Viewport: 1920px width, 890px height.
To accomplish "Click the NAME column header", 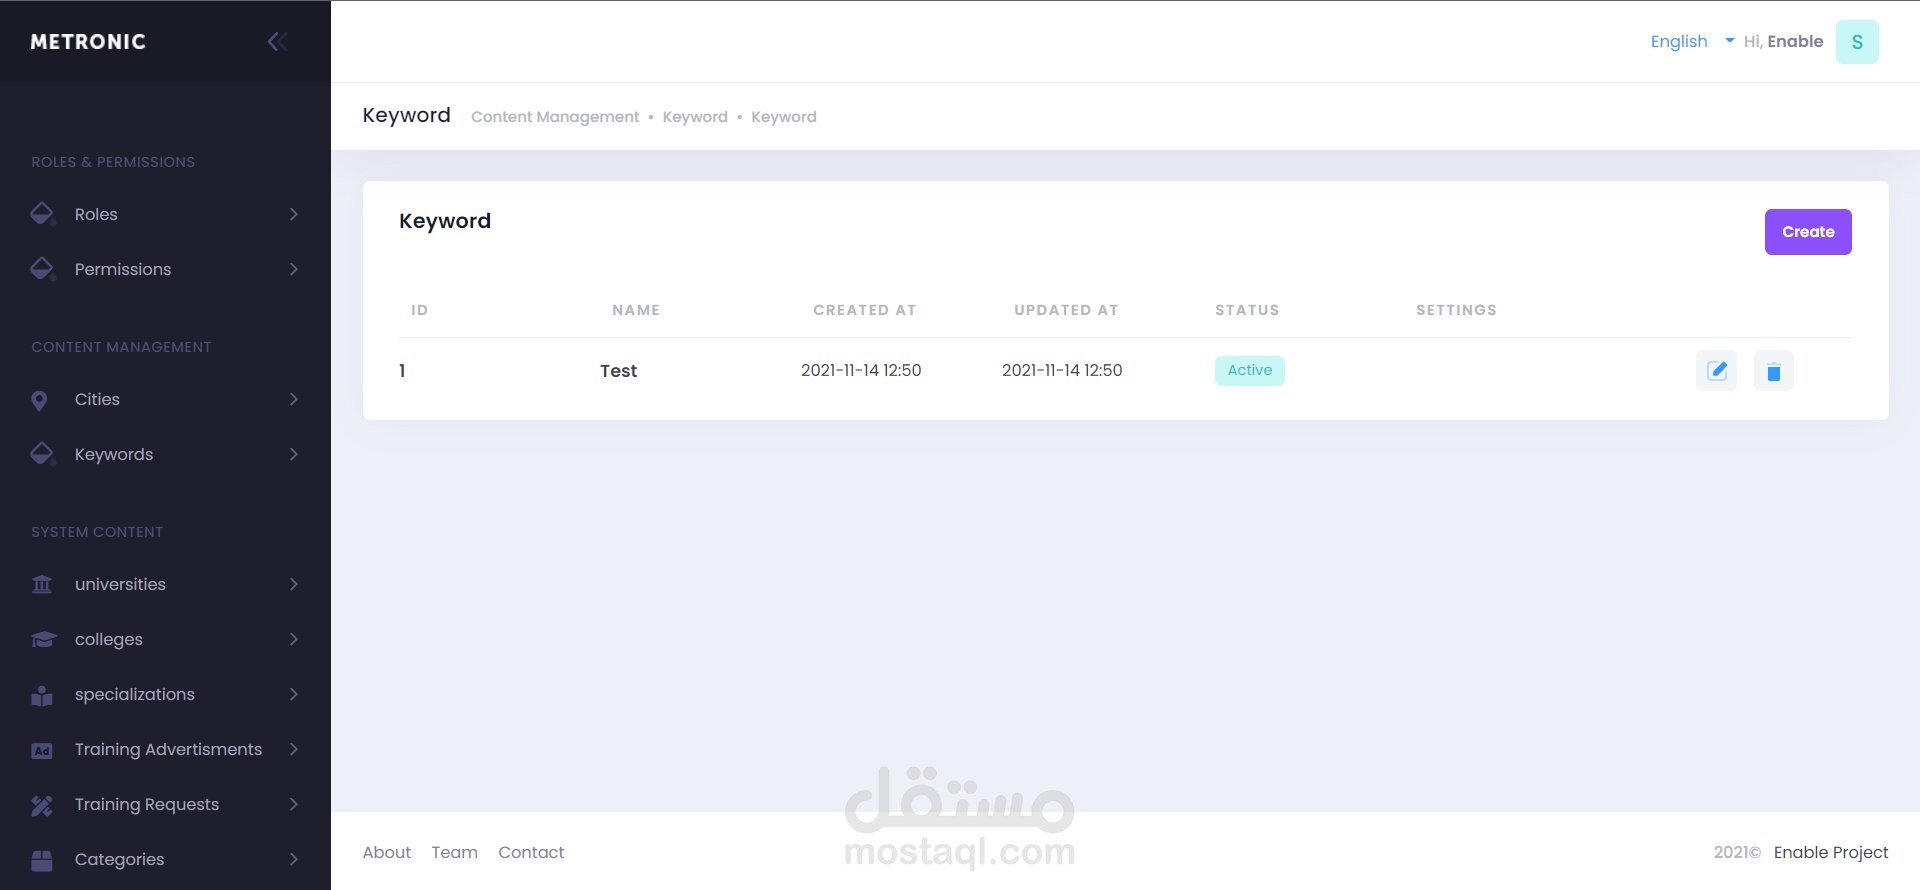I will tap(636, 310).
